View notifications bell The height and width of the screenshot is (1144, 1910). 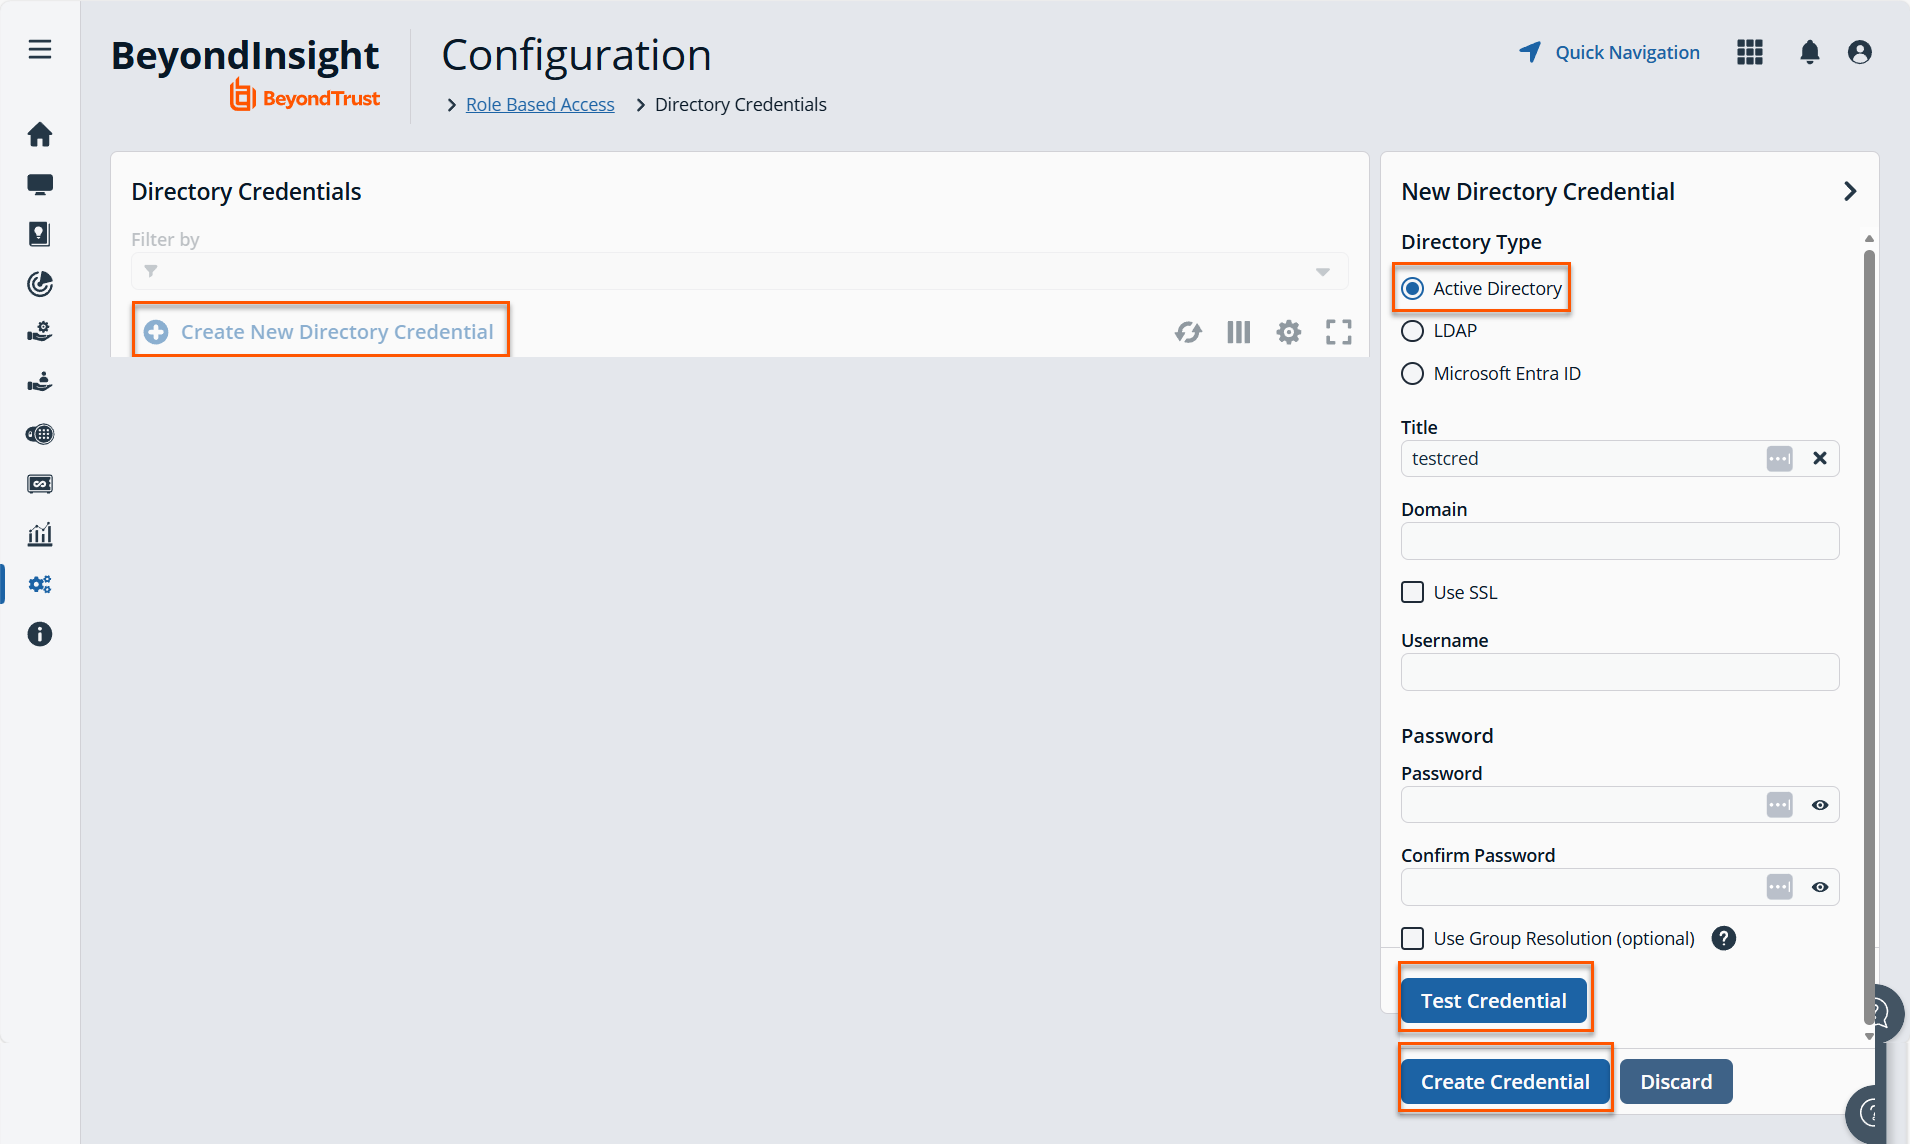tap(1810, 52)
